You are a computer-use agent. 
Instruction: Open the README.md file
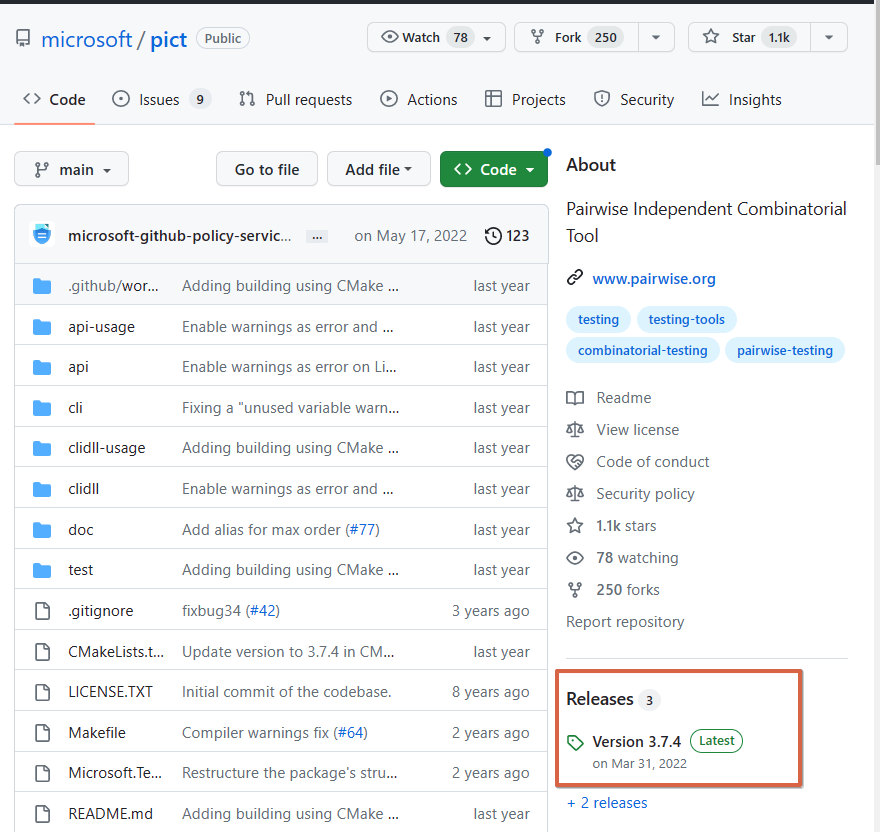coord(110,813)
